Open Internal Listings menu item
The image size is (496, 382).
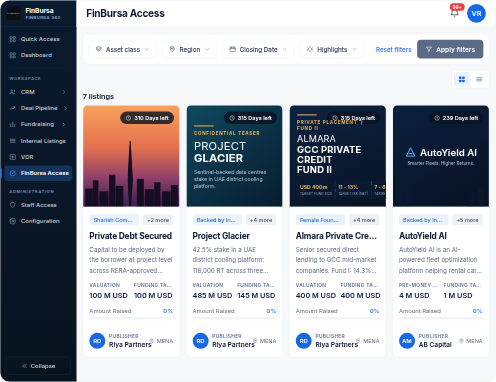38,141
